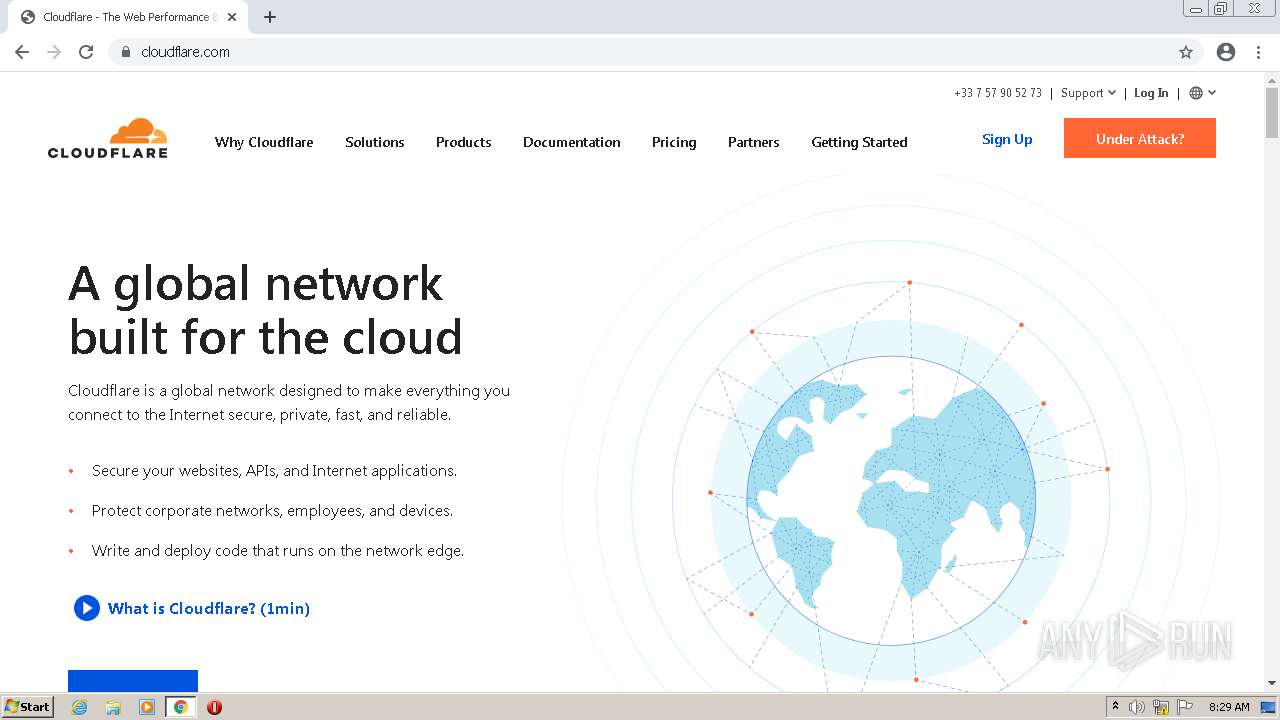Open the Chrome profile avatar icon
1280x720 pixels.
[1226, 52]
